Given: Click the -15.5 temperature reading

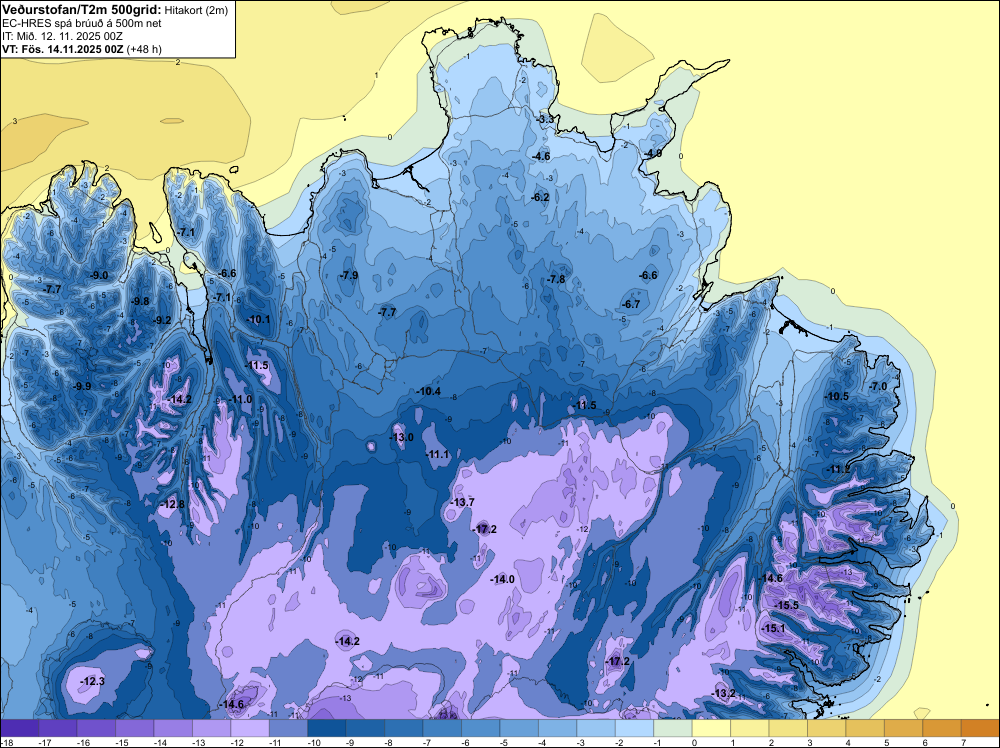Looking at the screenshot, I should click(x=787, y=605).
